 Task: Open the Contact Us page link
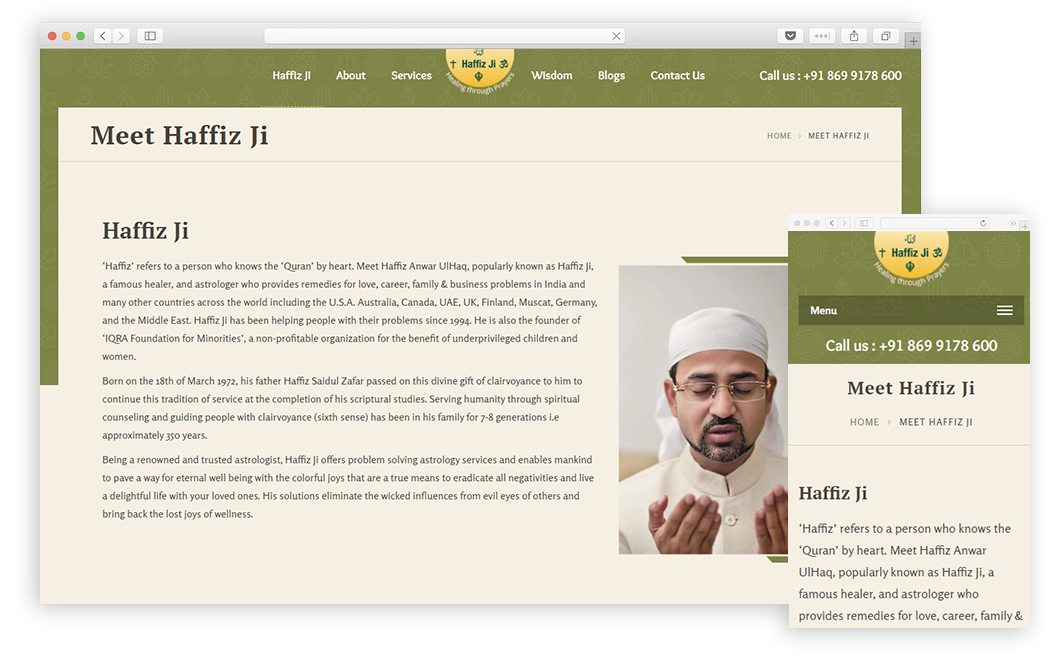tap(677, 76)
